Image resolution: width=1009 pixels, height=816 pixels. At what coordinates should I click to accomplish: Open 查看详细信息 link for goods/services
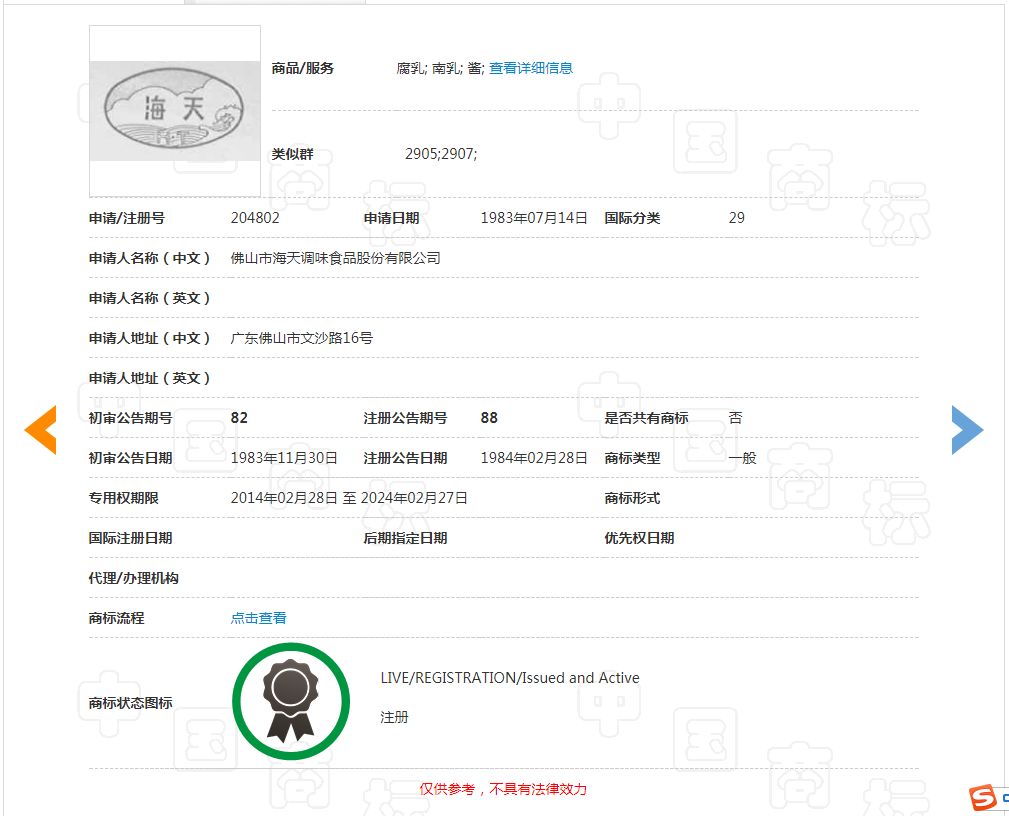coord(531,68)
